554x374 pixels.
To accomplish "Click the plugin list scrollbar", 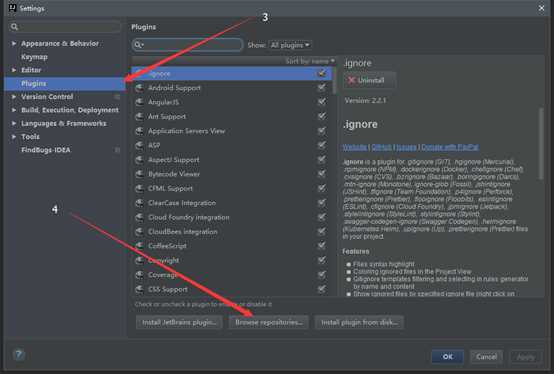I will click(x=335, y=80).
